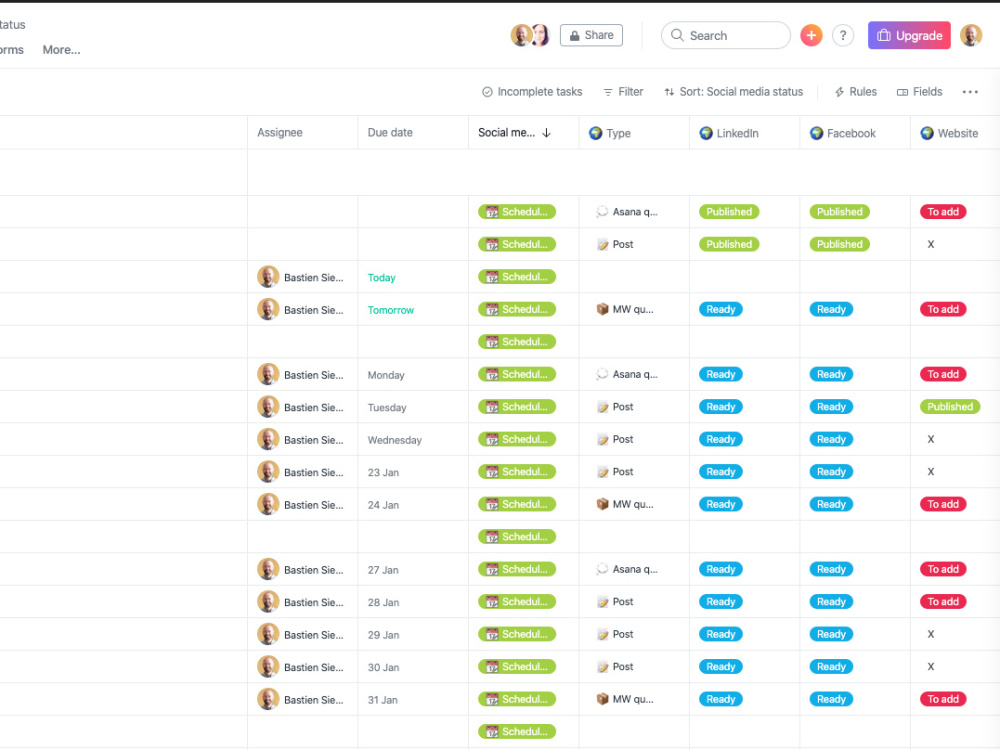Click the Social media status column header
The width and height of the screenshot is (1000, 750).
[524, 133]
